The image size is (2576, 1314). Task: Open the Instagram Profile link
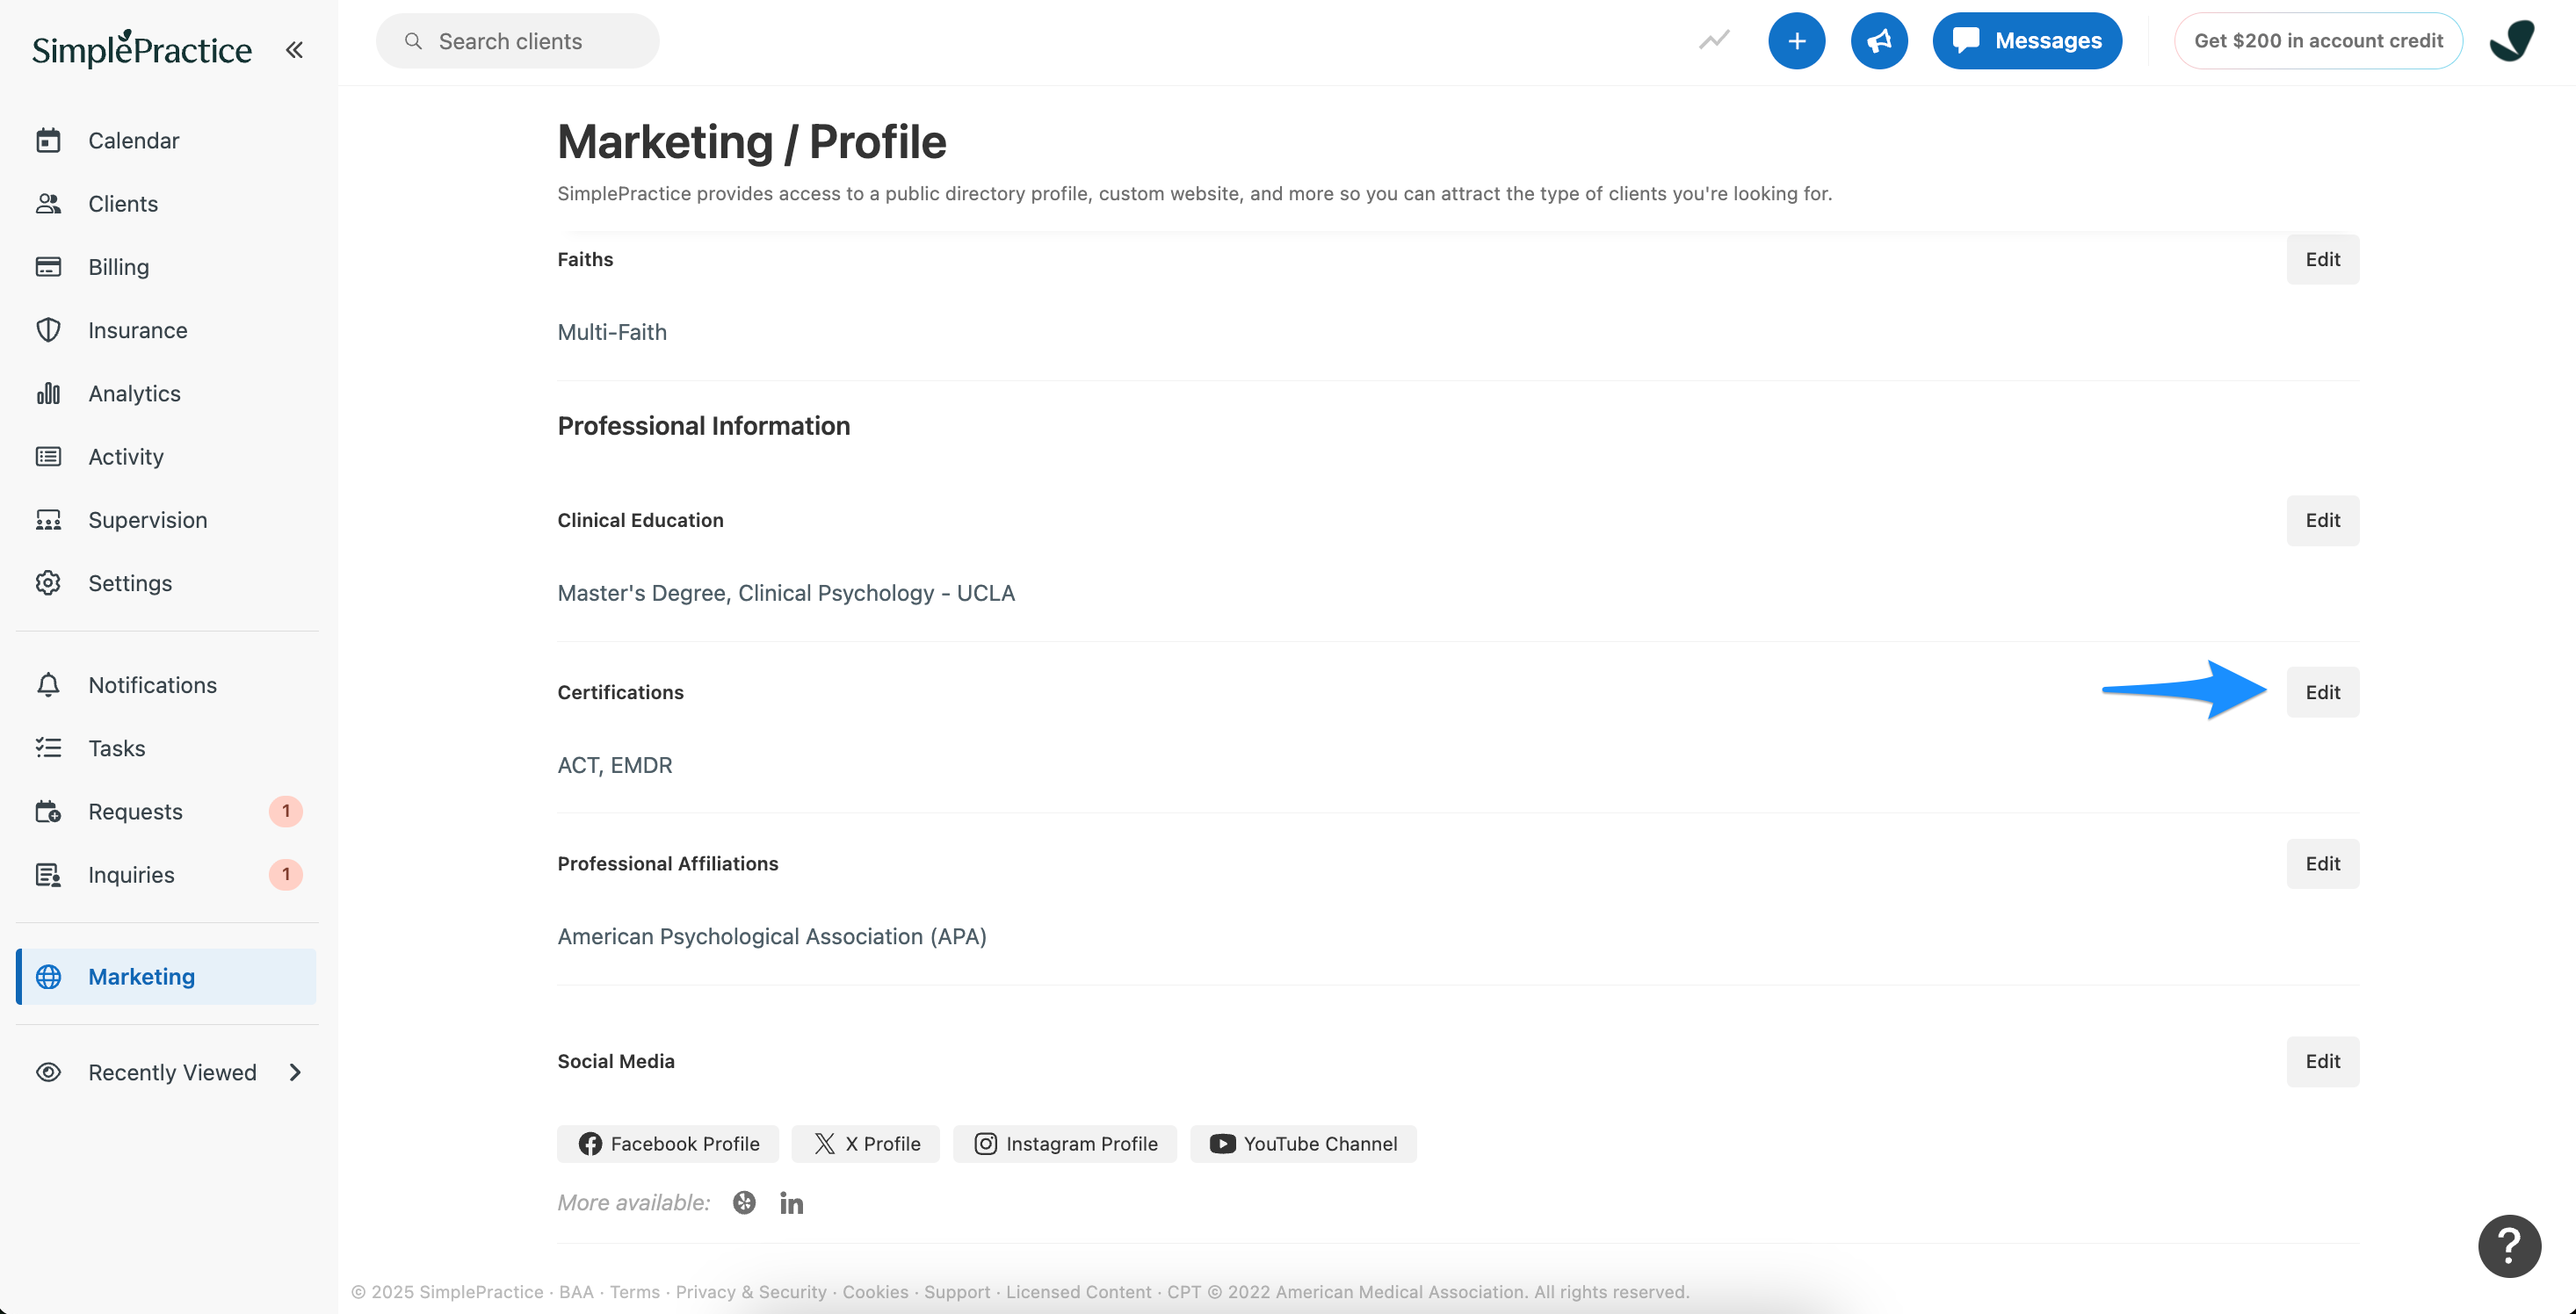[x=1065, y=1143]
